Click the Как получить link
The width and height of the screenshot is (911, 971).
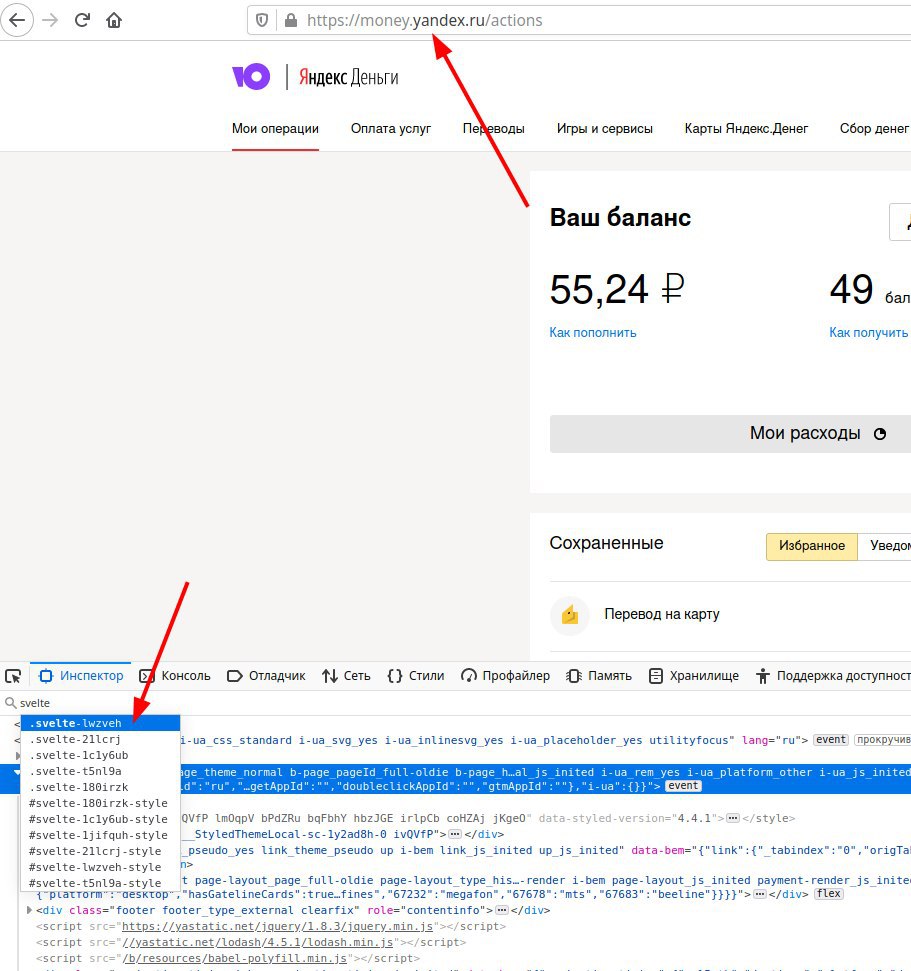868,333
